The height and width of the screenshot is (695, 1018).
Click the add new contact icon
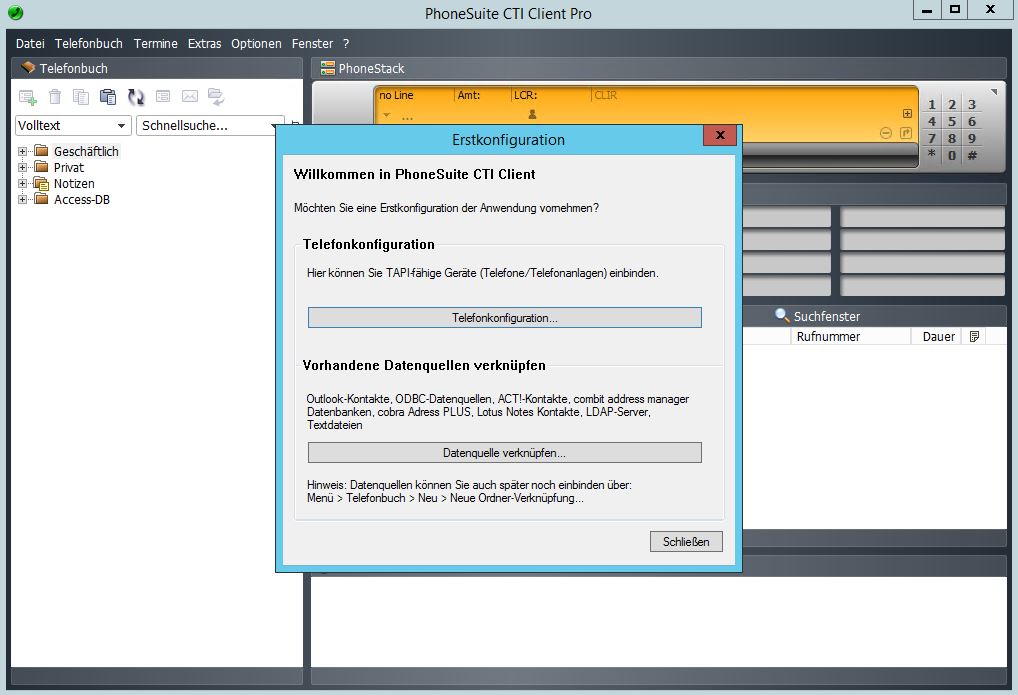pos(28,97)
